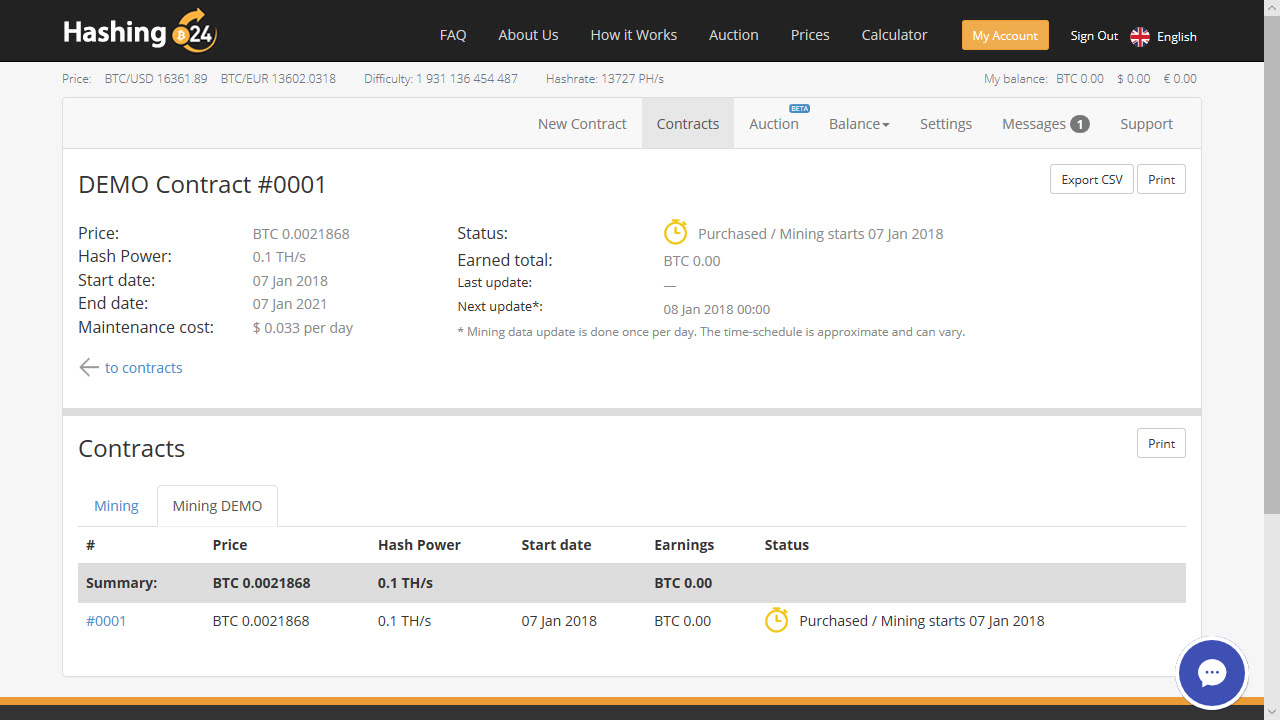Sign Out of the account
The width and height of the screenshot is (1280, 720).
tap(1094, 36)
